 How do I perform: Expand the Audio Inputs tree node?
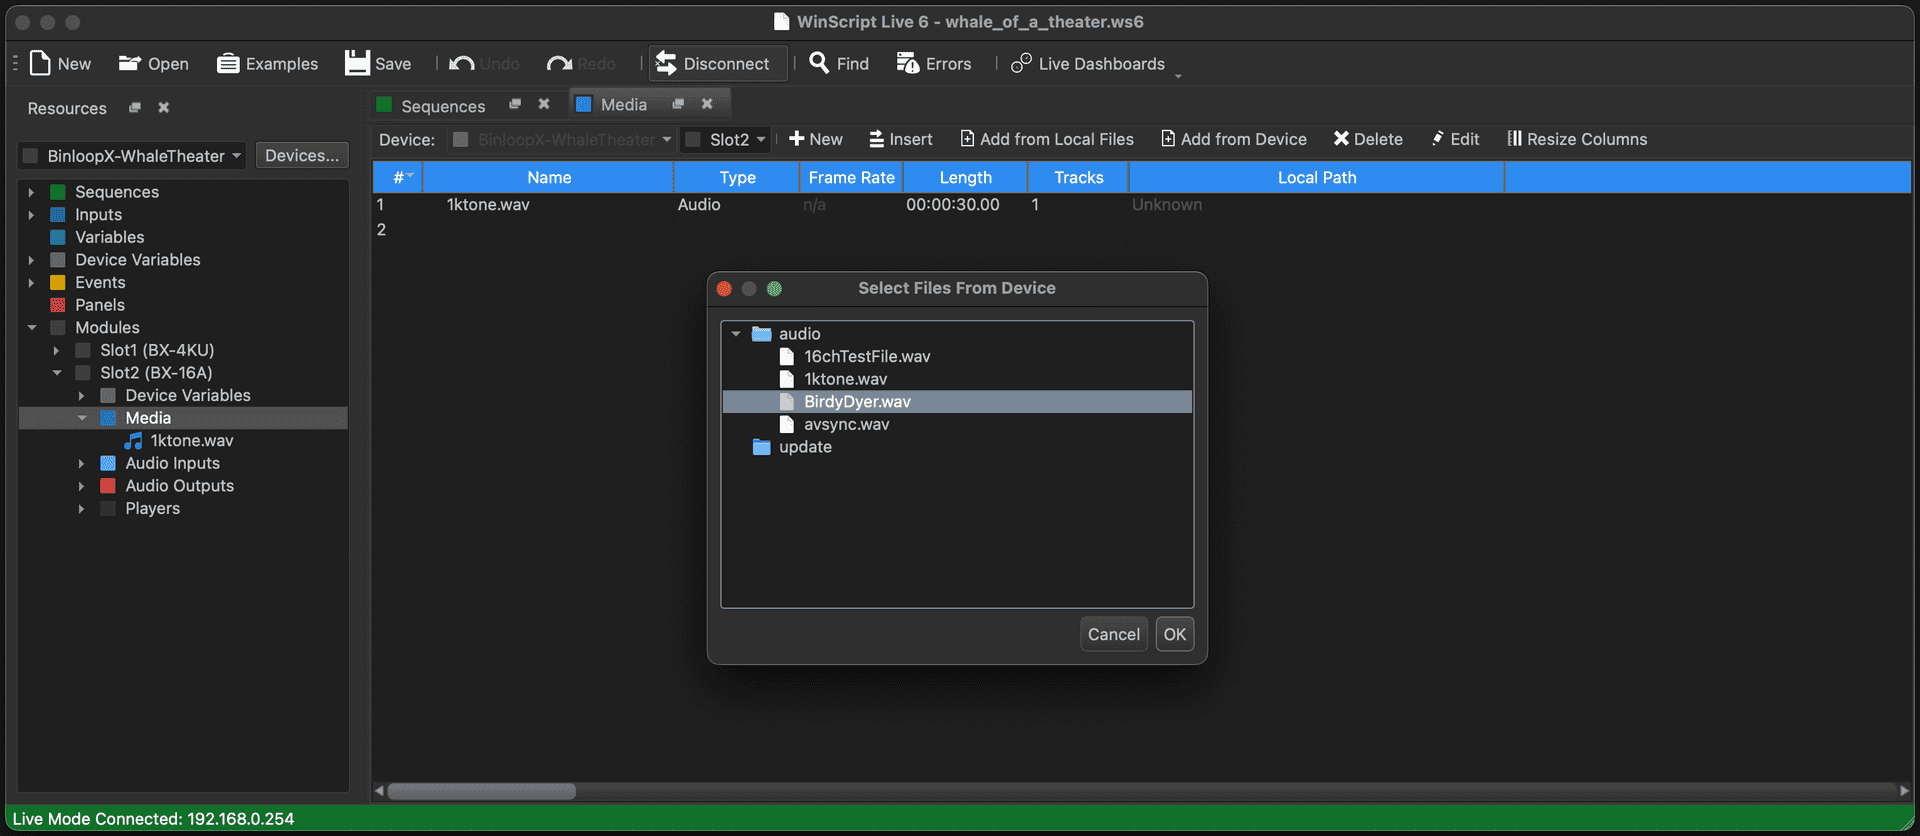tap(81, 464)
